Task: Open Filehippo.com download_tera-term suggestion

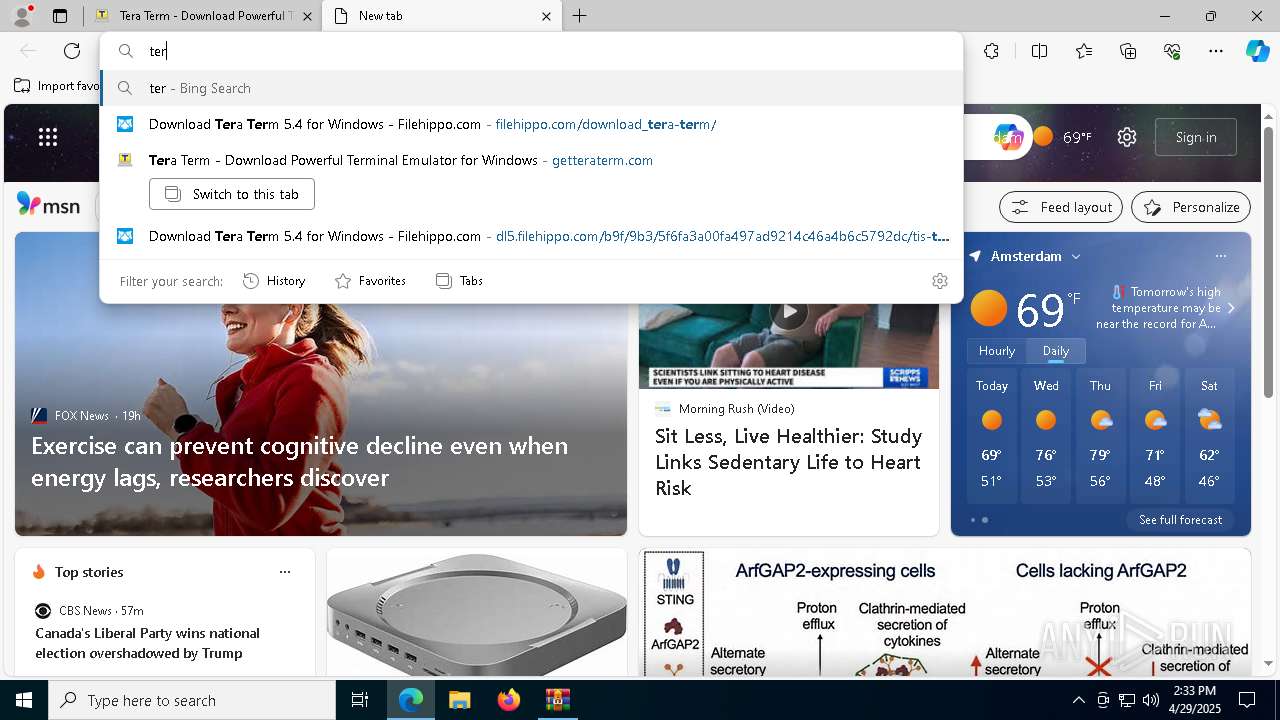Action: pos(532,124)
